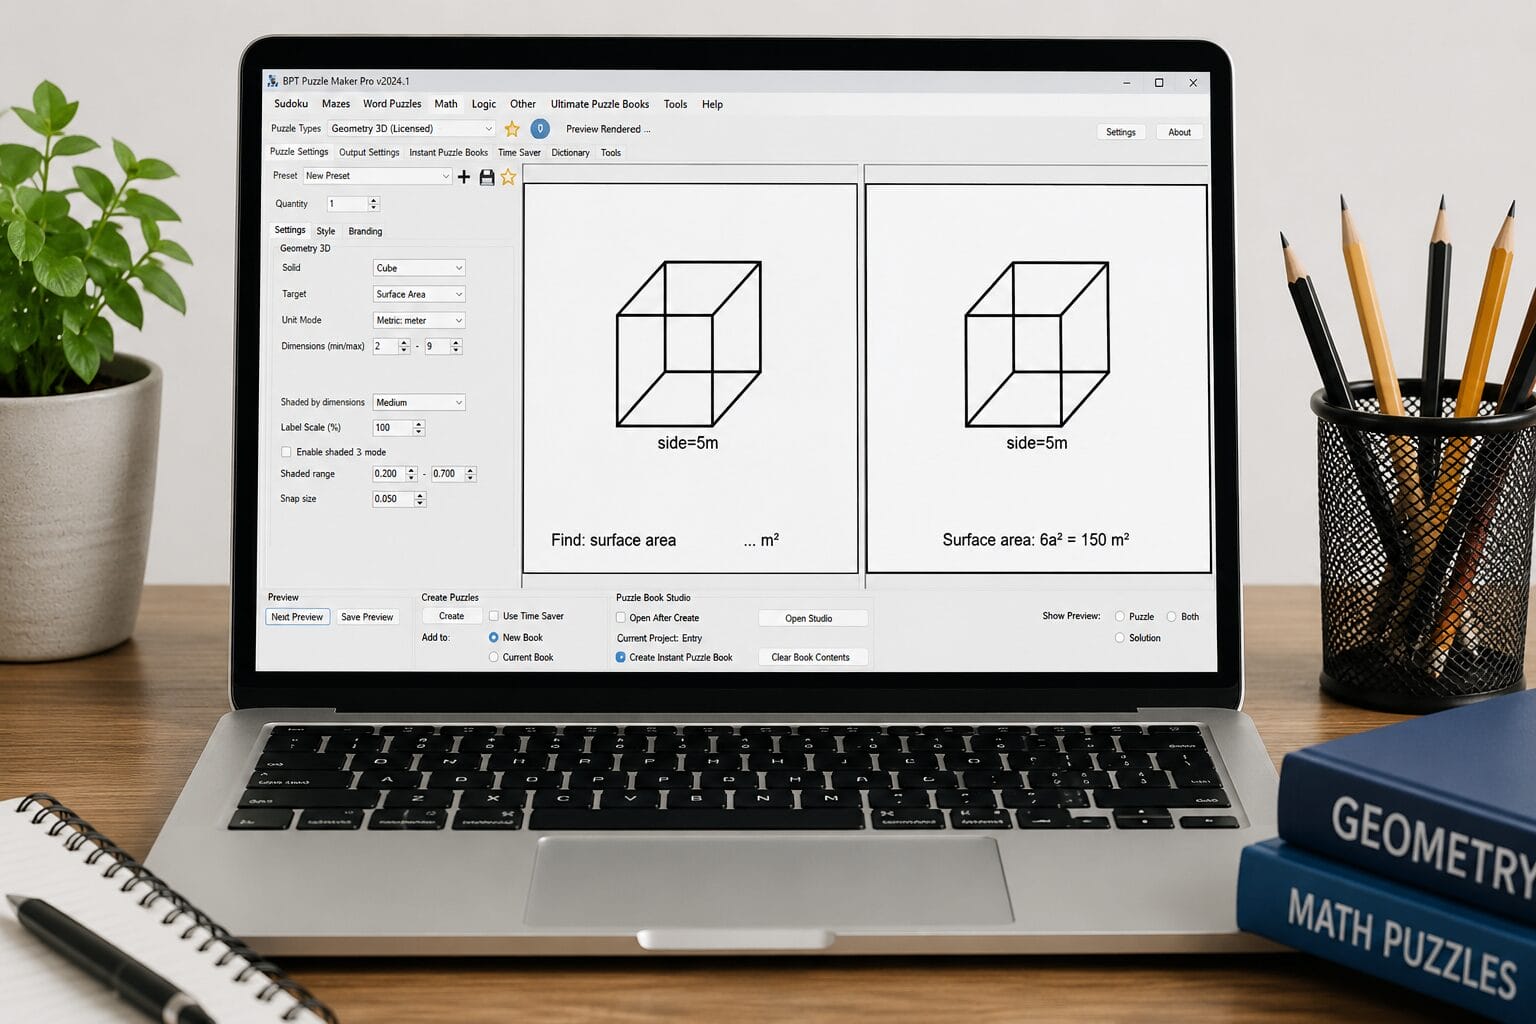Enable shaded 3 mode checkbox
1536x1024 pixels.
(286, 452)
